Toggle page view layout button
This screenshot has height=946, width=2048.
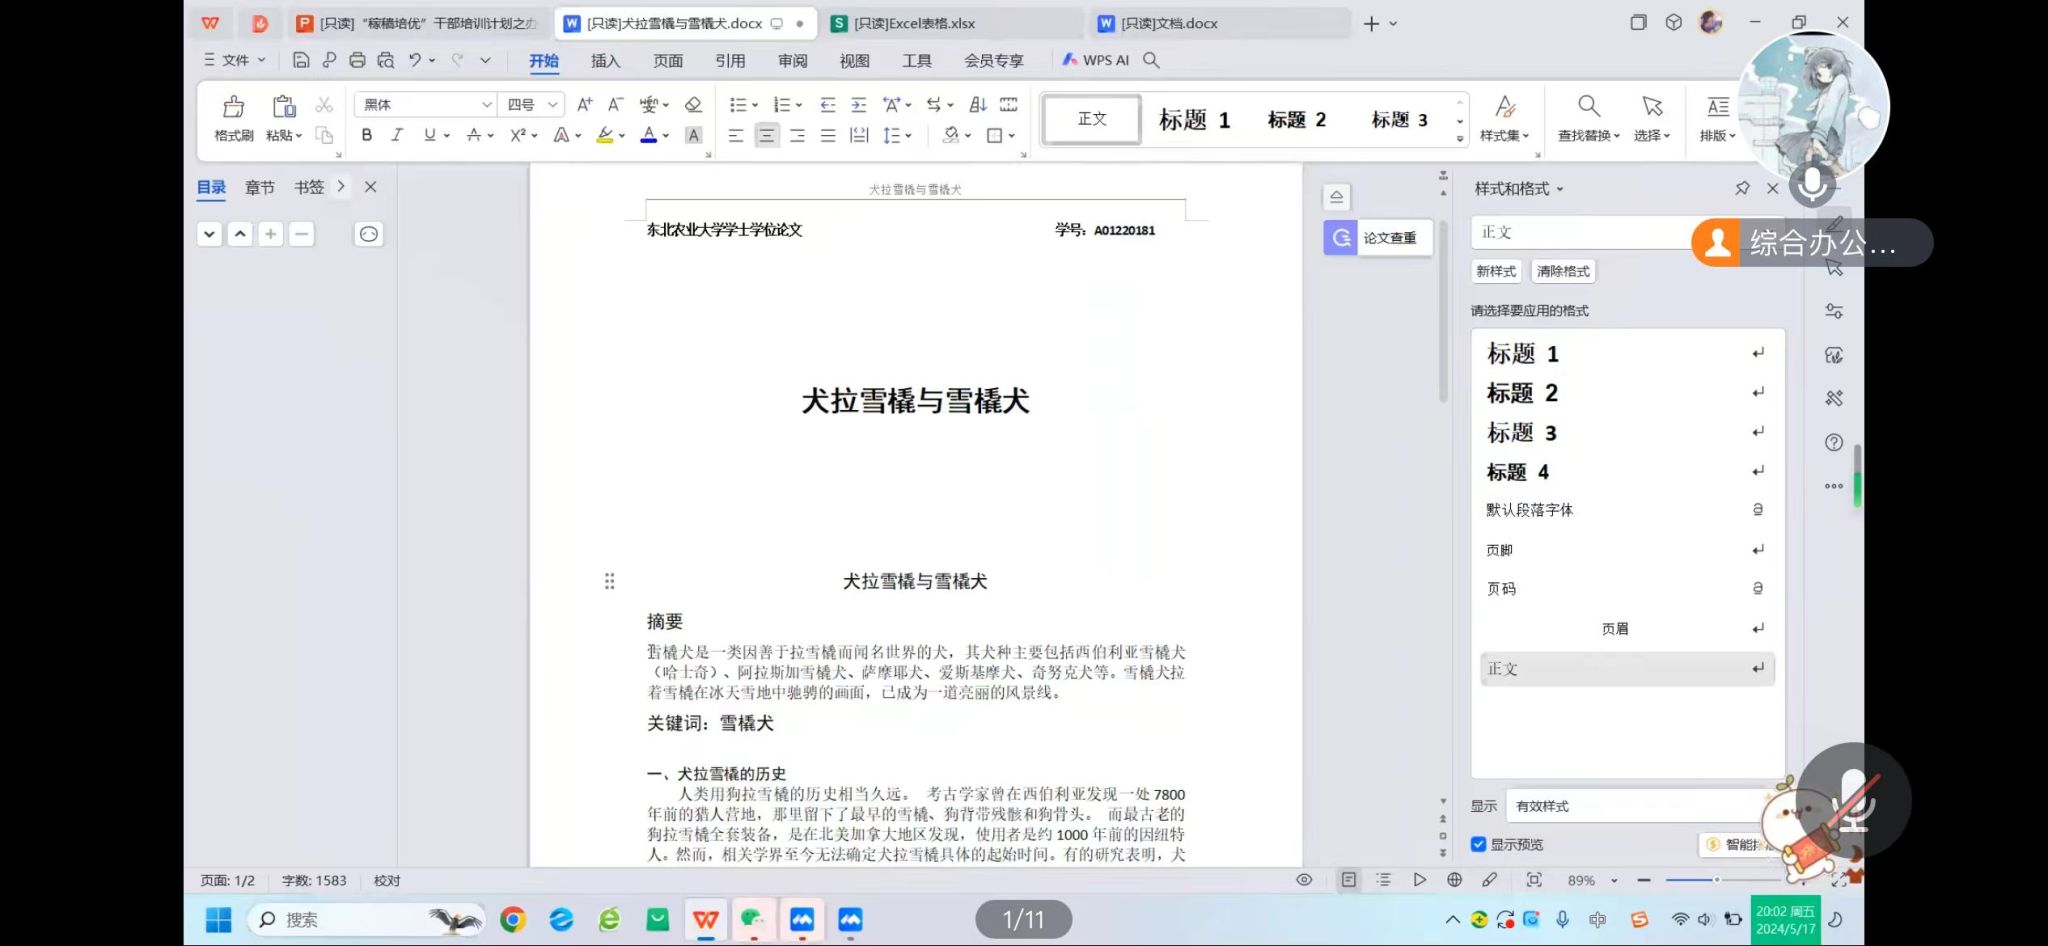(1349, 880)
